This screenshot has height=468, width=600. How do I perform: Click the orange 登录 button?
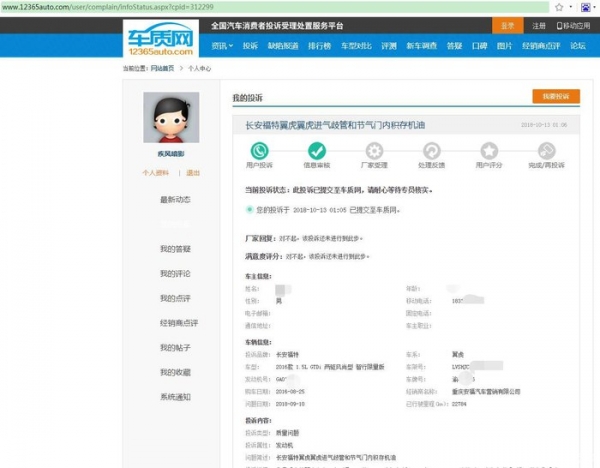508,26
